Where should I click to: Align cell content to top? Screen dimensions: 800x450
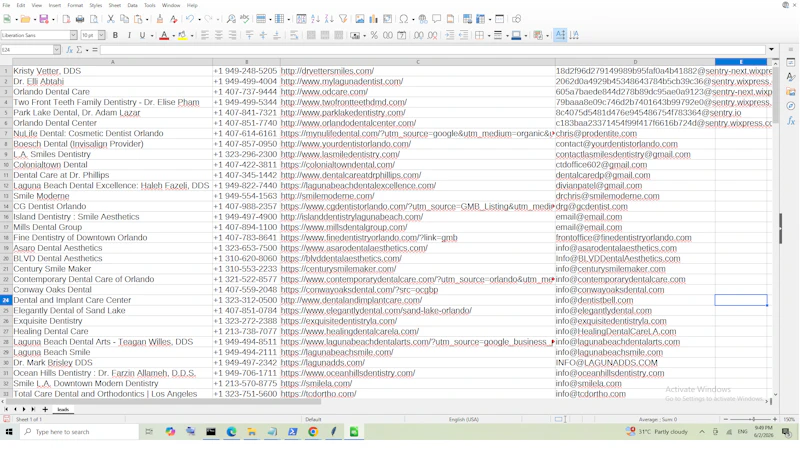point(249,35)
